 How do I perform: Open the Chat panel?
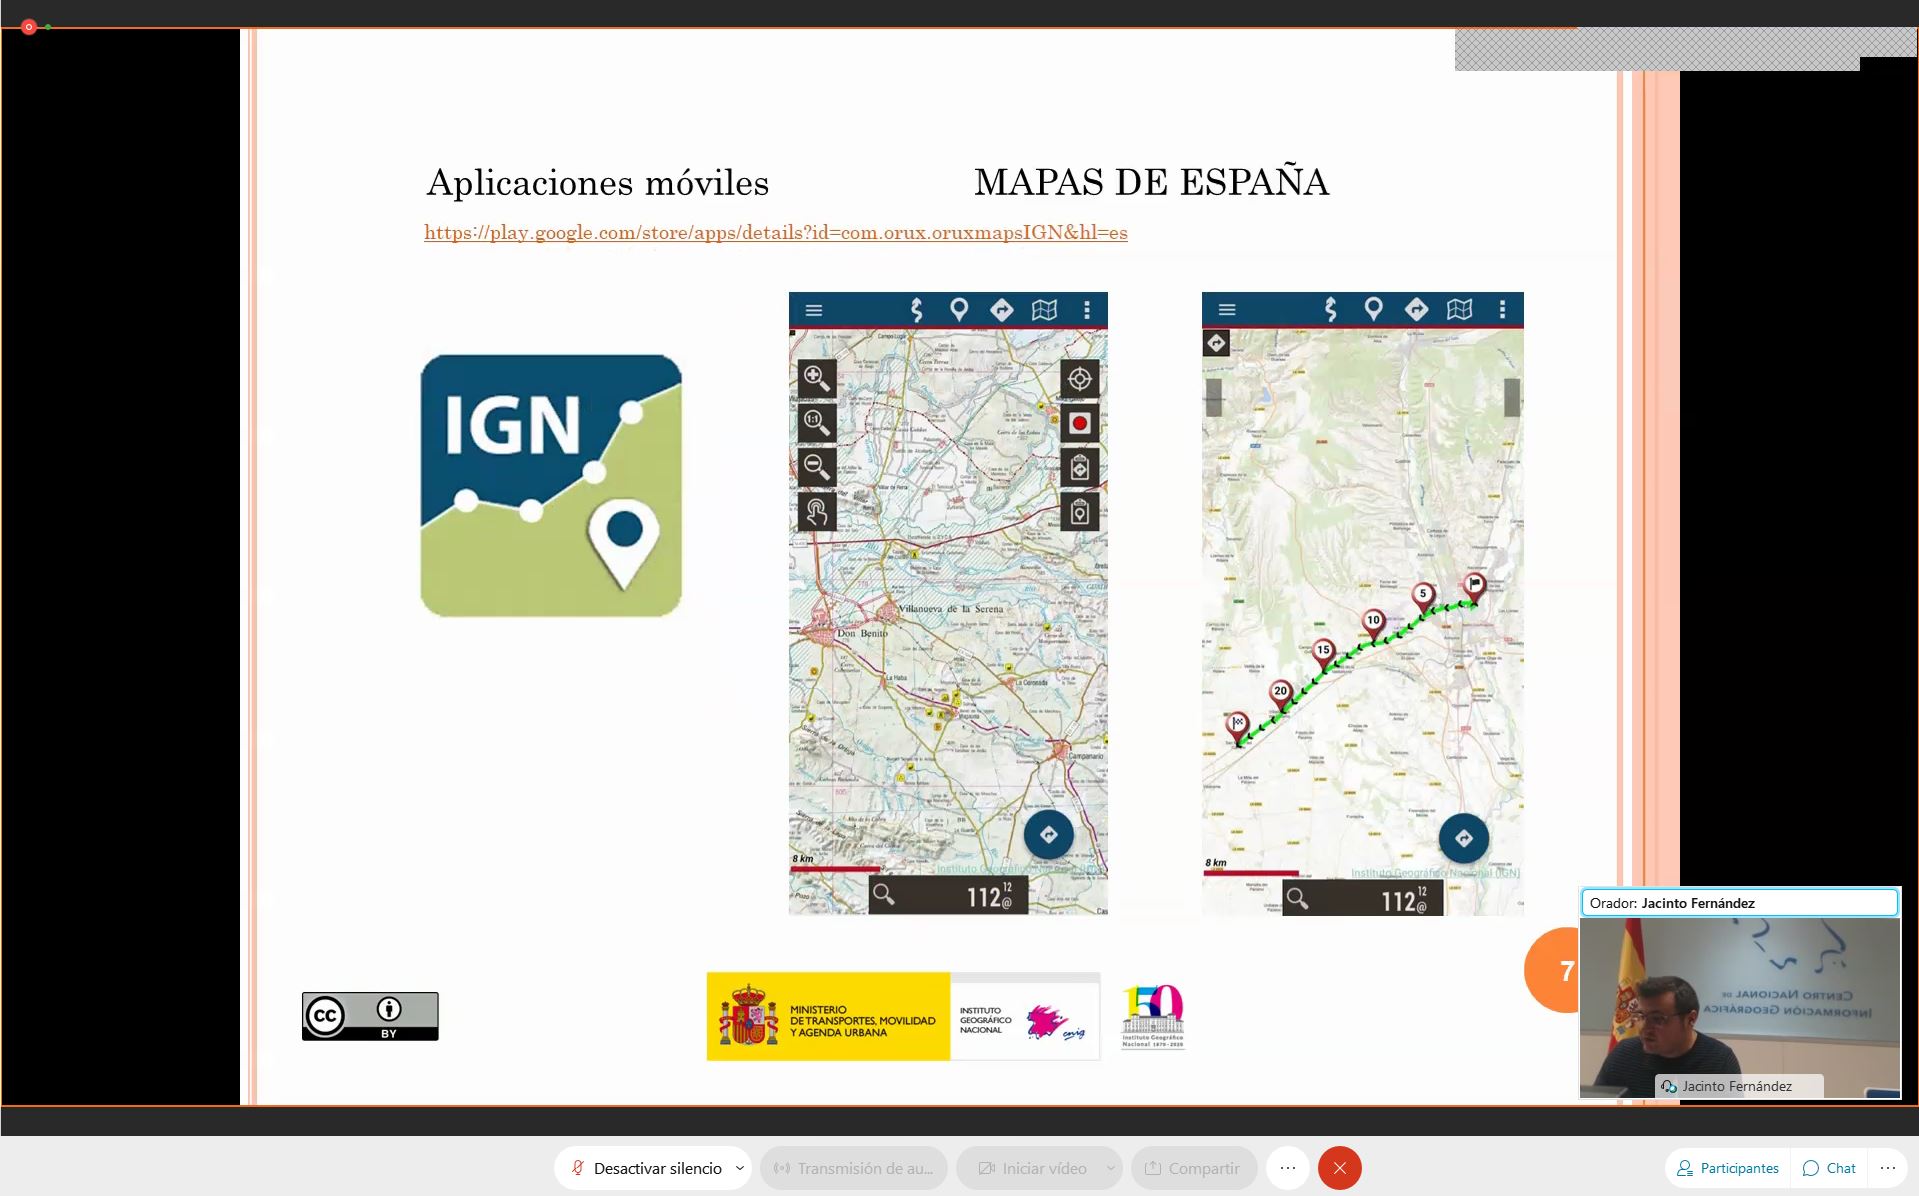[x=1829, y=1168]
